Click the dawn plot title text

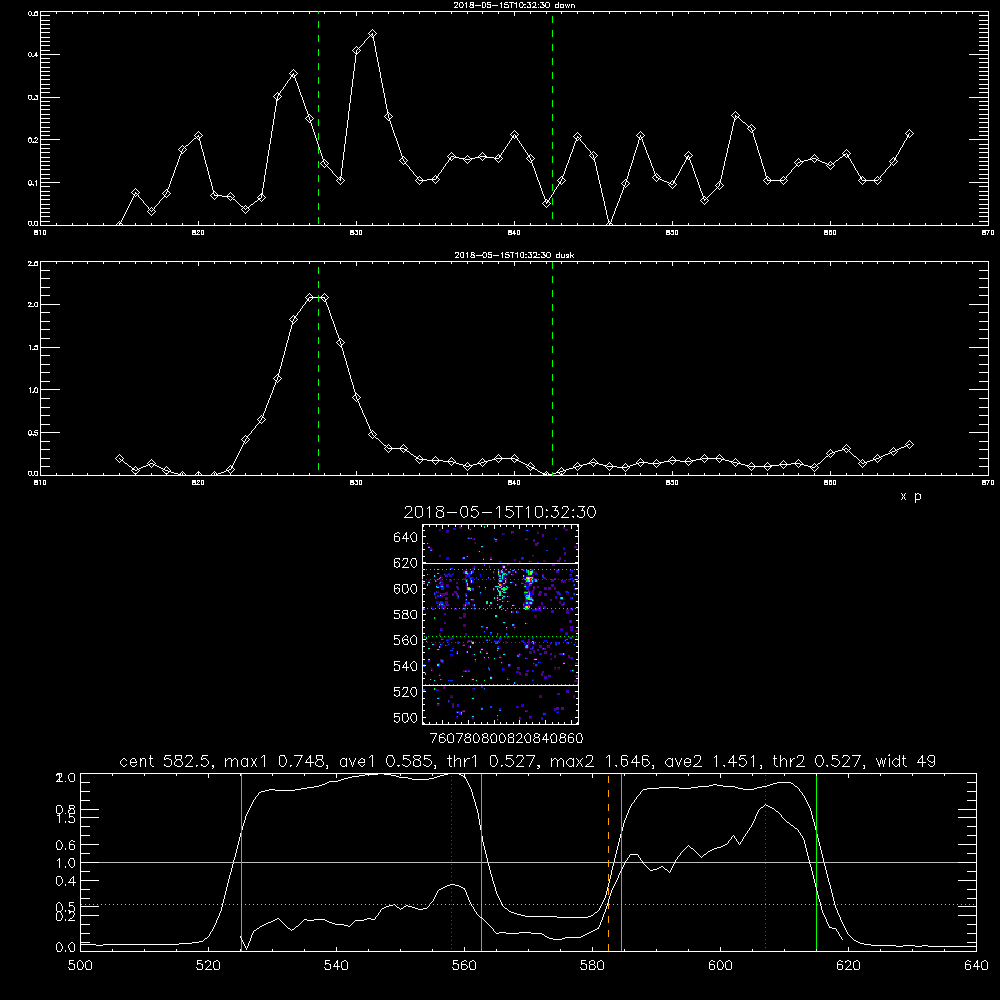tap(514, 5)
